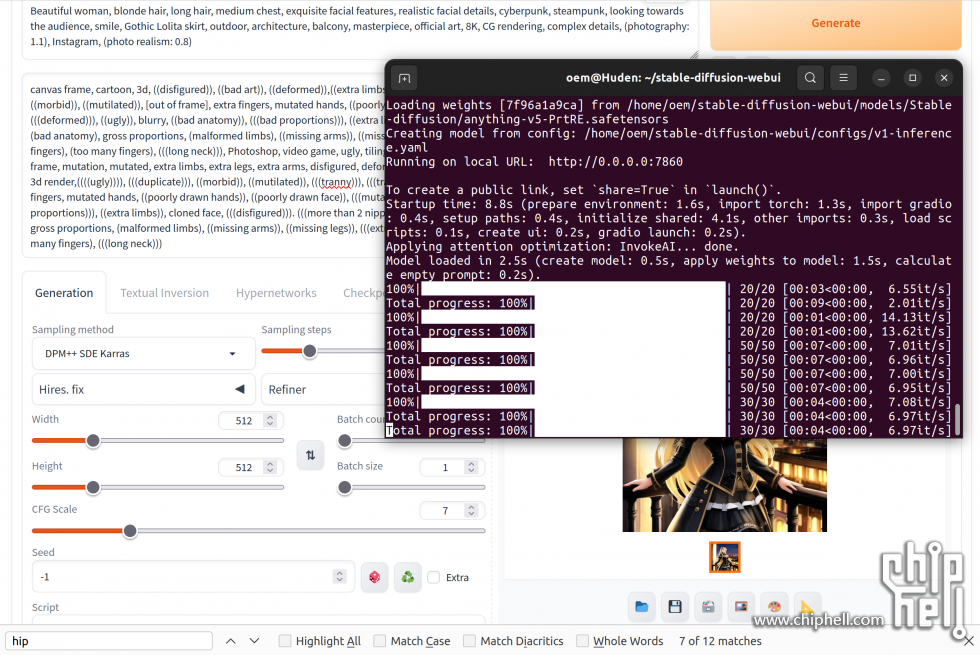Viewport: 980px width, 655px height.
Task: Swap width and height with arrows icon
Action: tap(311, 455)
